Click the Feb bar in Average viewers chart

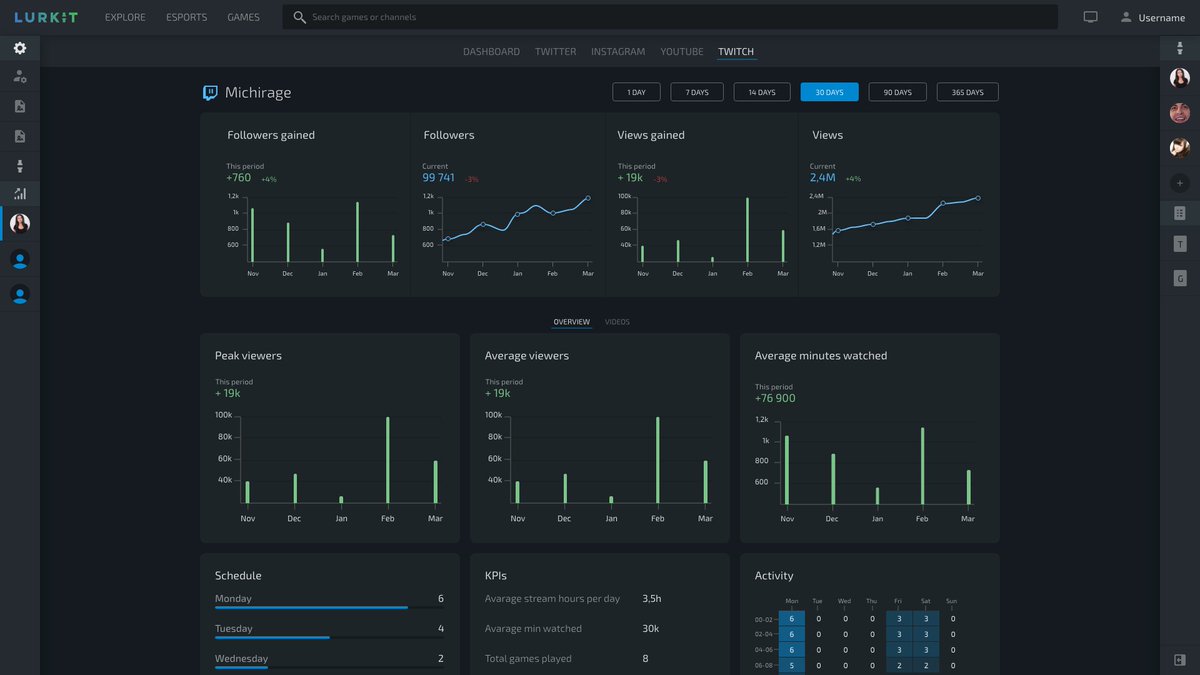click(658, 460)
